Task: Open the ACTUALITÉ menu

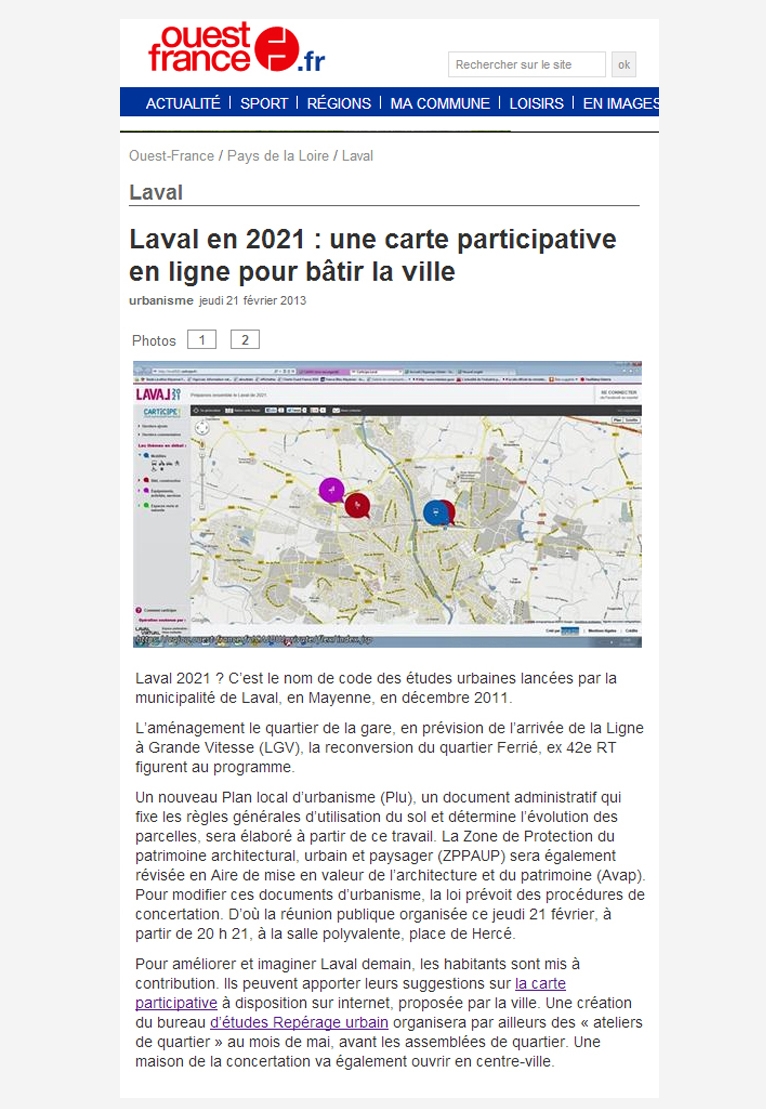Action: click(x=183, y=103)
